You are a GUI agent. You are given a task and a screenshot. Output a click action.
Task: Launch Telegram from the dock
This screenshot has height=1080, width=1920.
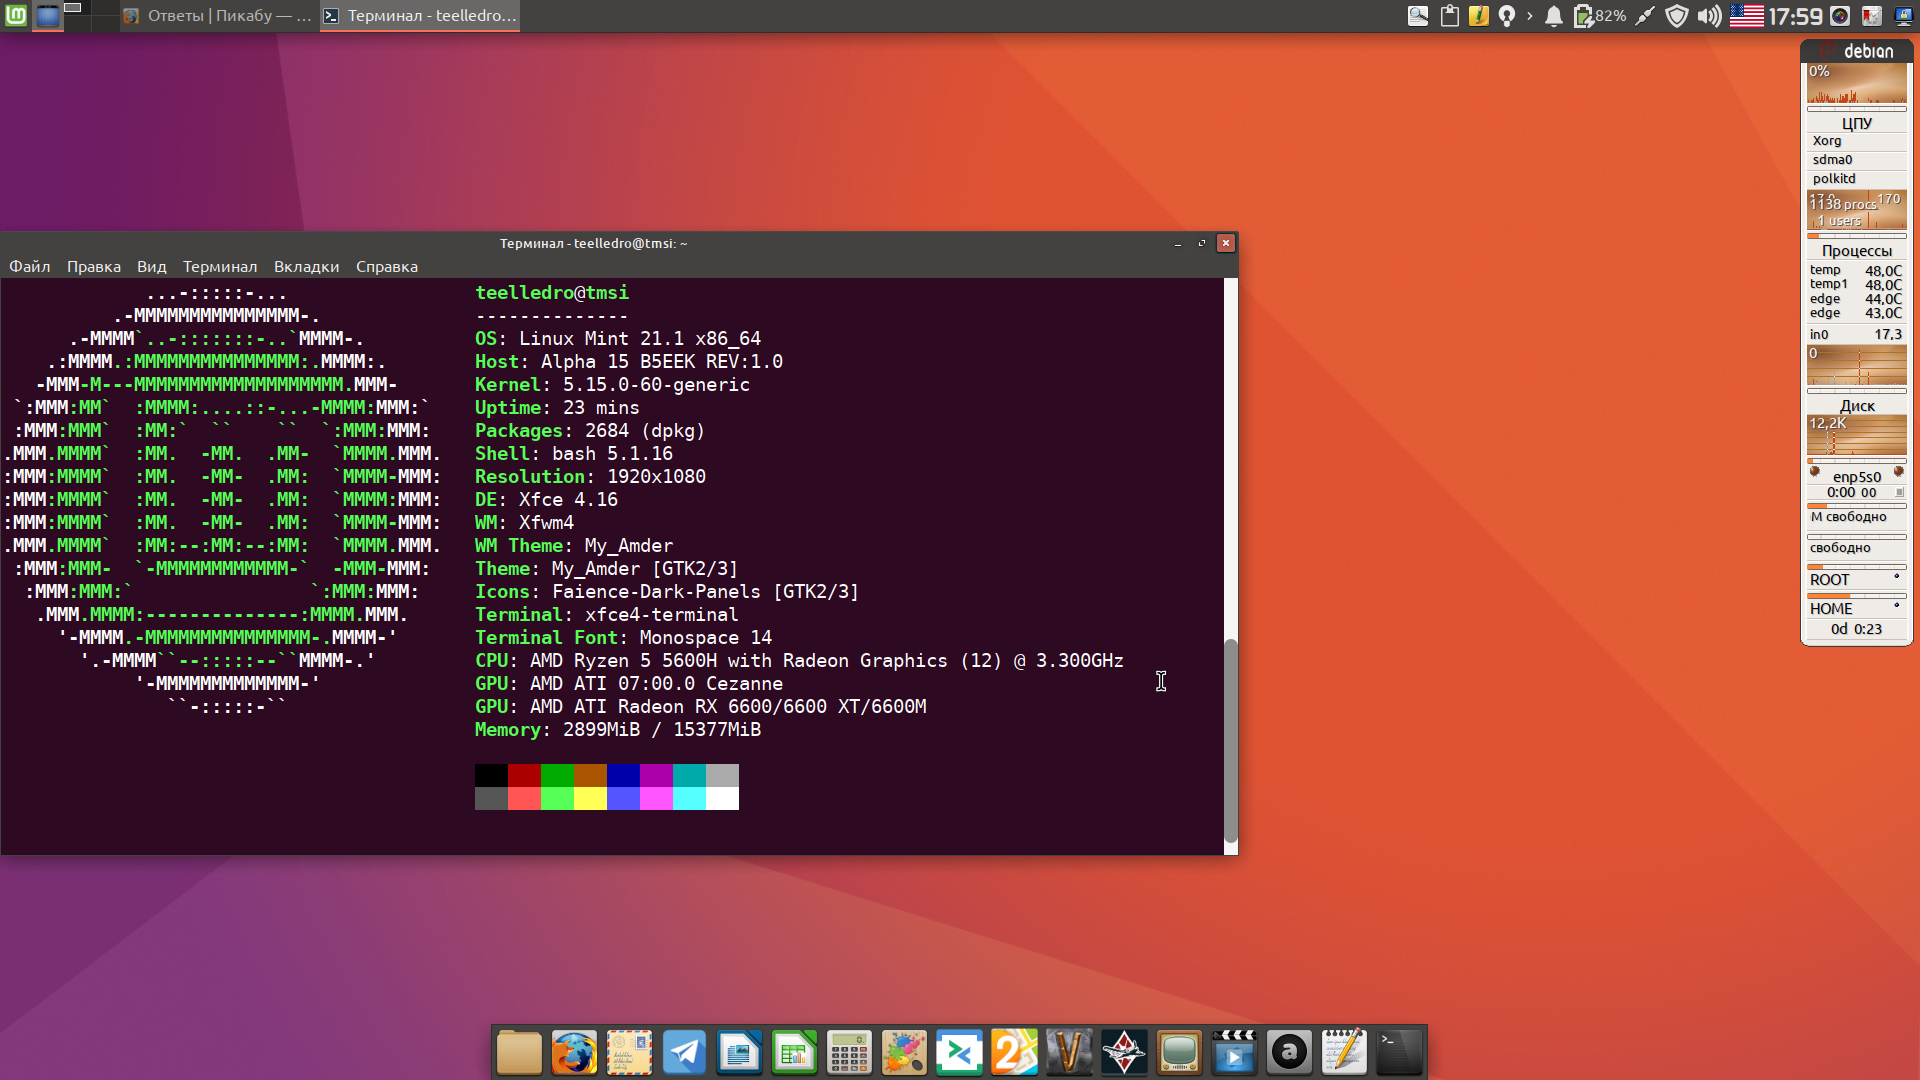(x=685, y=1053)
